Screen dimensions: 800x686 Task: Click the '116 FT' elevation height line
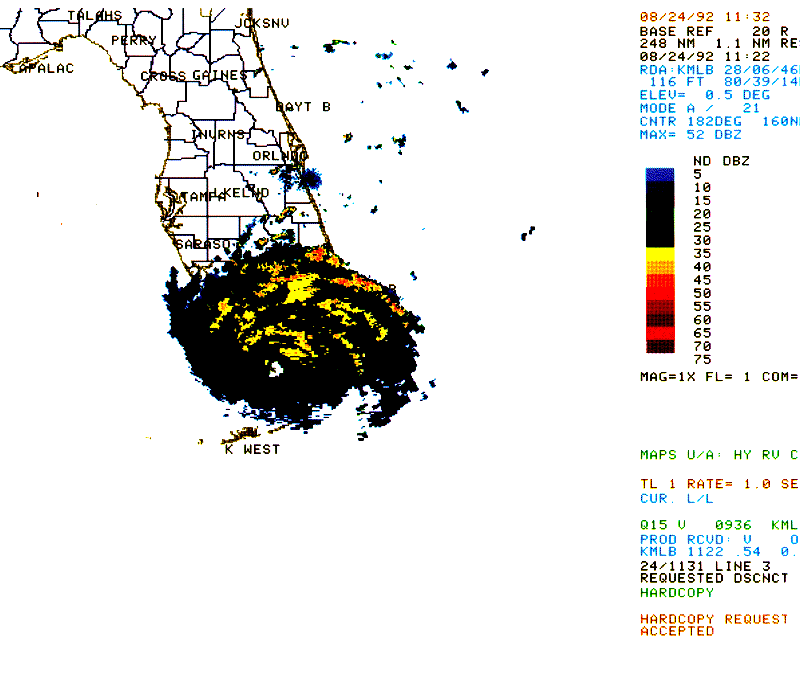(x=724, y=82)
